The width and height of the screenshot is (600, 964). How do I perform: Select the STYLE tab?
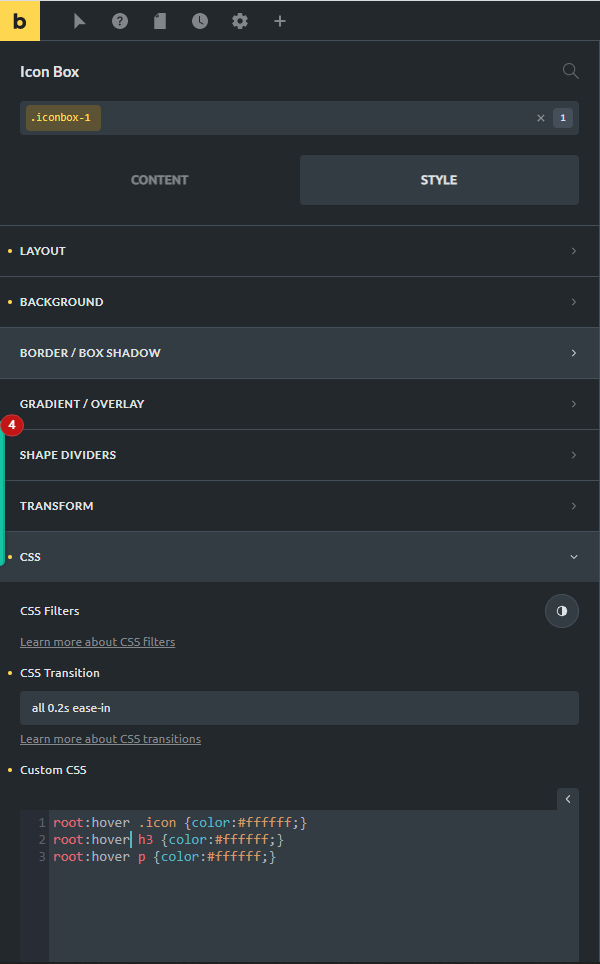pyautogui.click(x=439, y=180)
